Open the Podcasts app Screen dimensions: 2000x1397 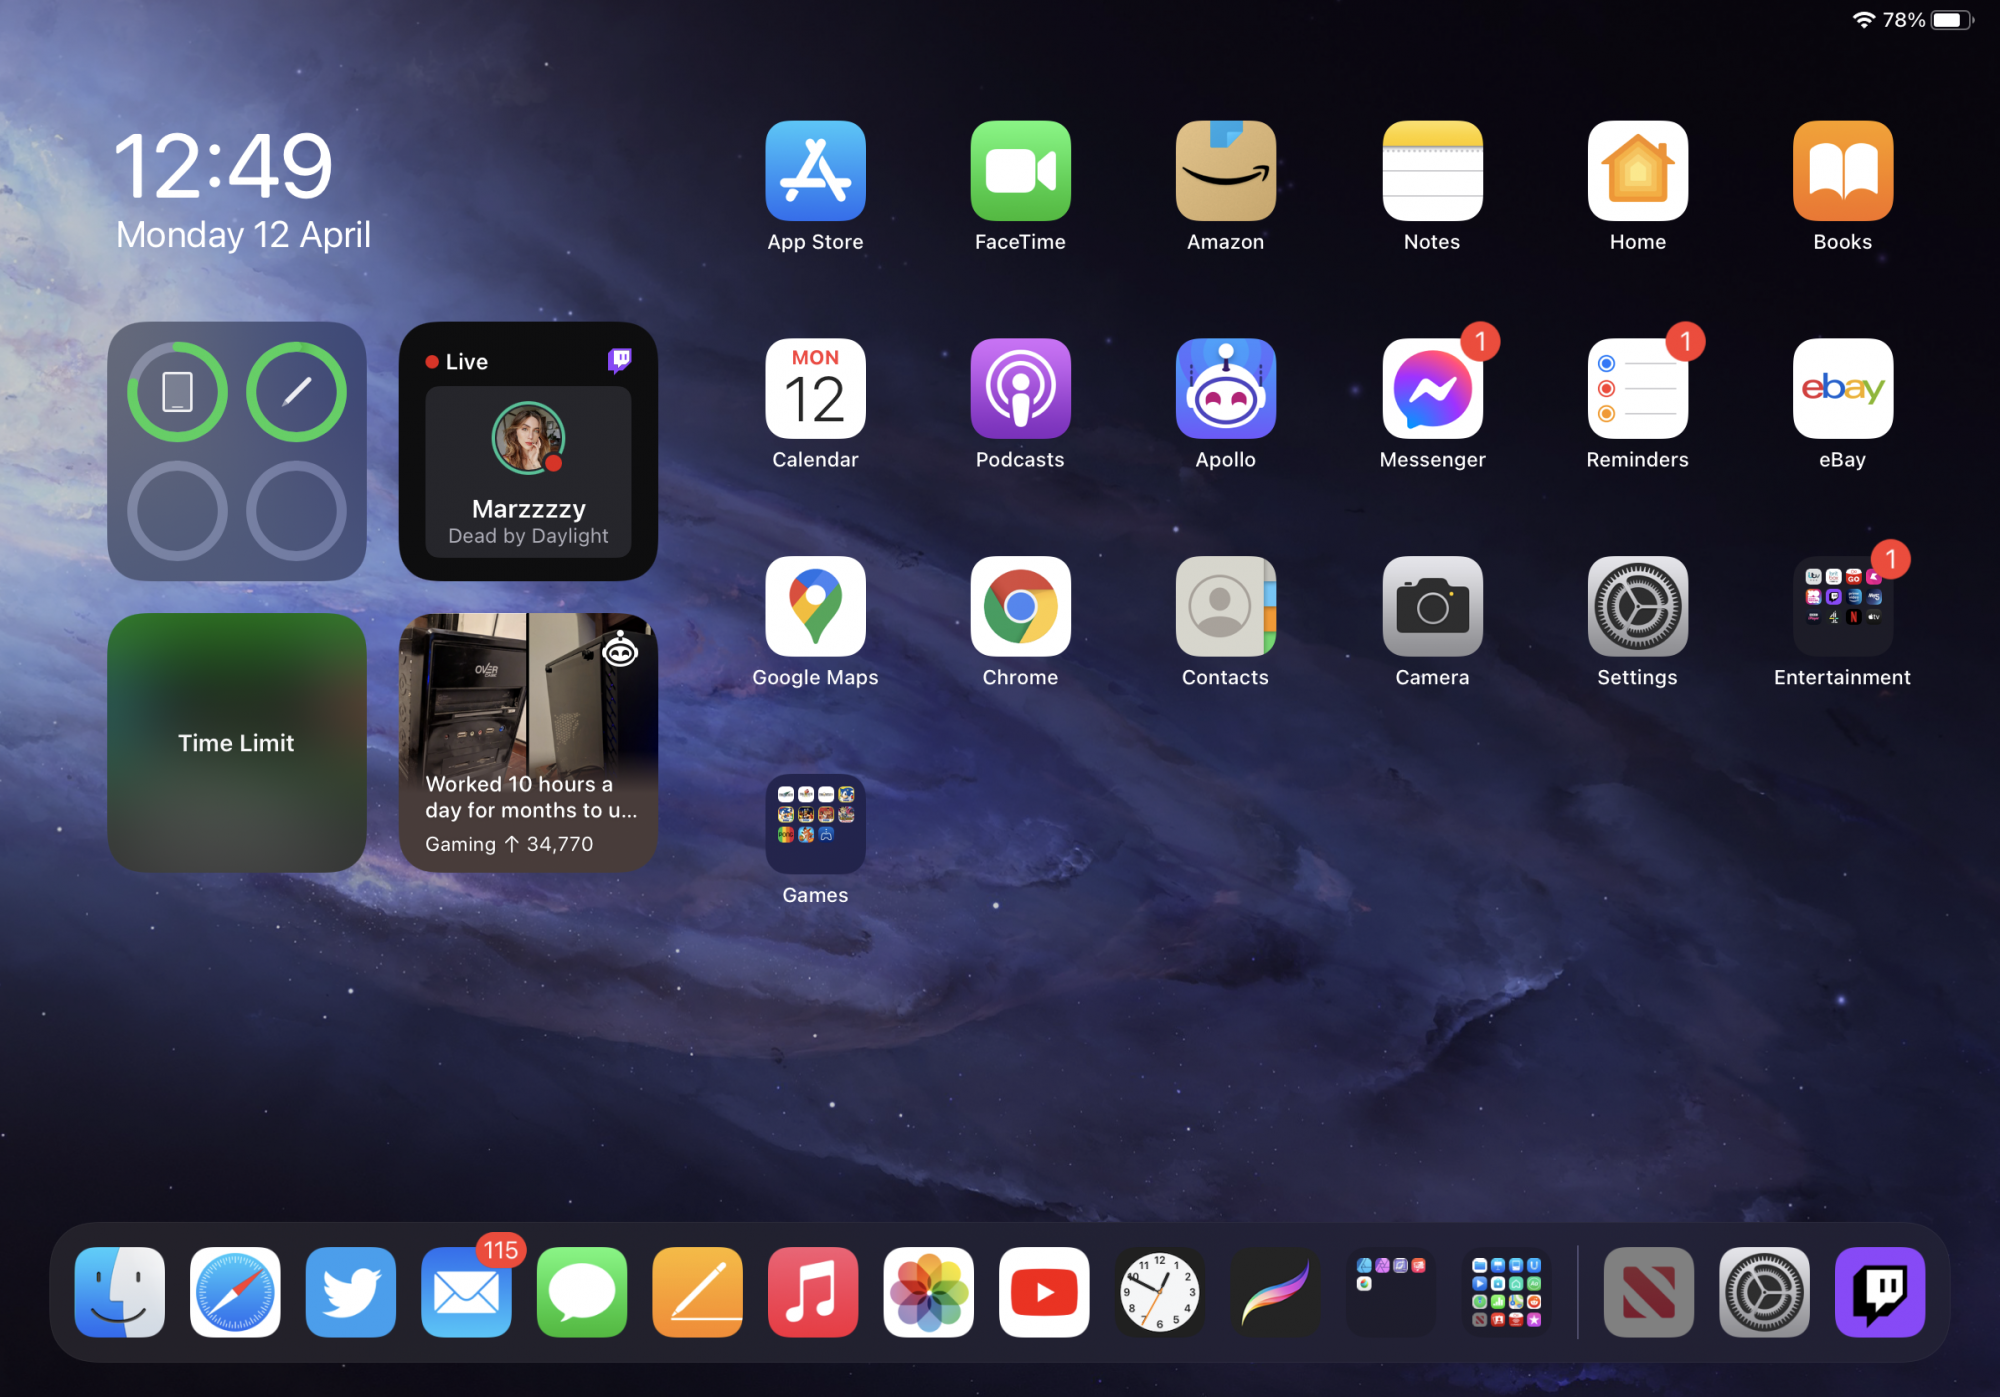(x=1020, y=389)
